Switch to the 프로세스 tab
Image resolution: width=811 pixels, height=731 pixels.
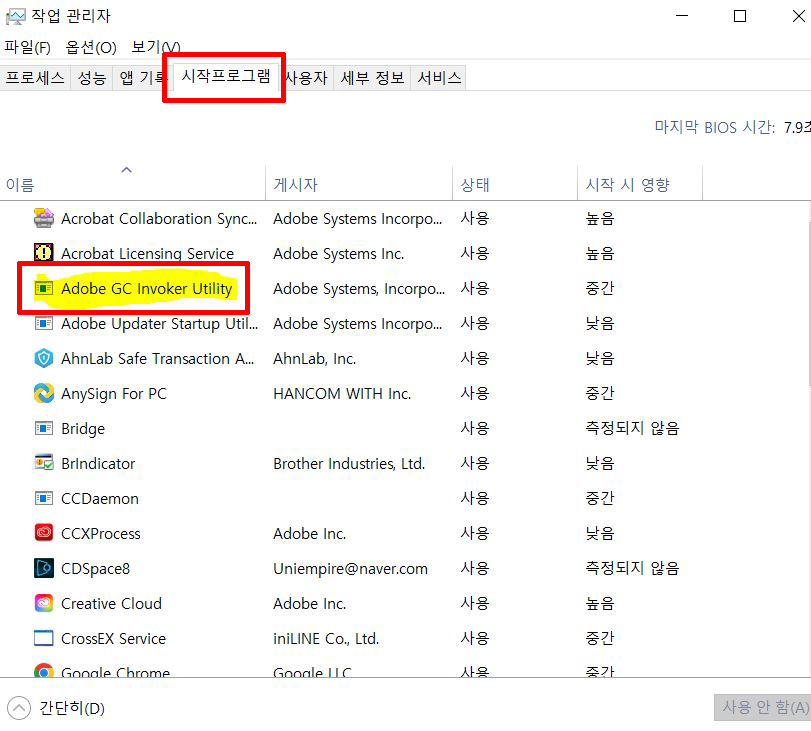[x=35, y=78]
